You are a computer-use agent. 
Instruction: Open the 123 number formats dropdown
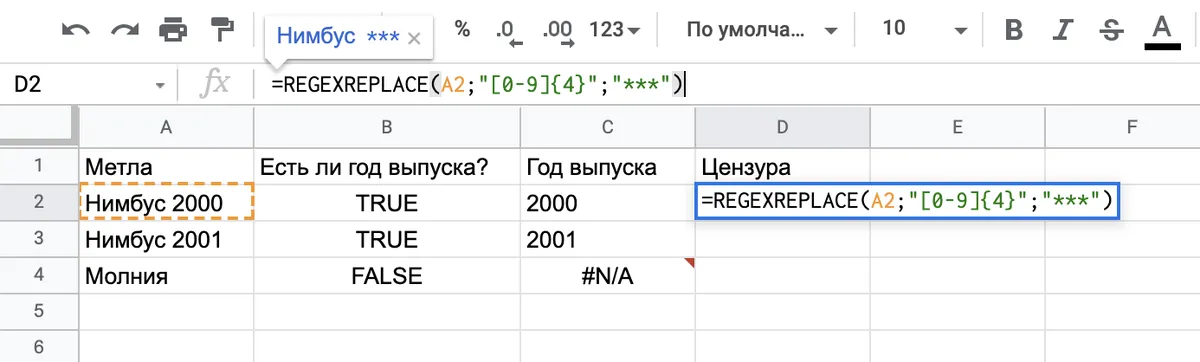616,29
